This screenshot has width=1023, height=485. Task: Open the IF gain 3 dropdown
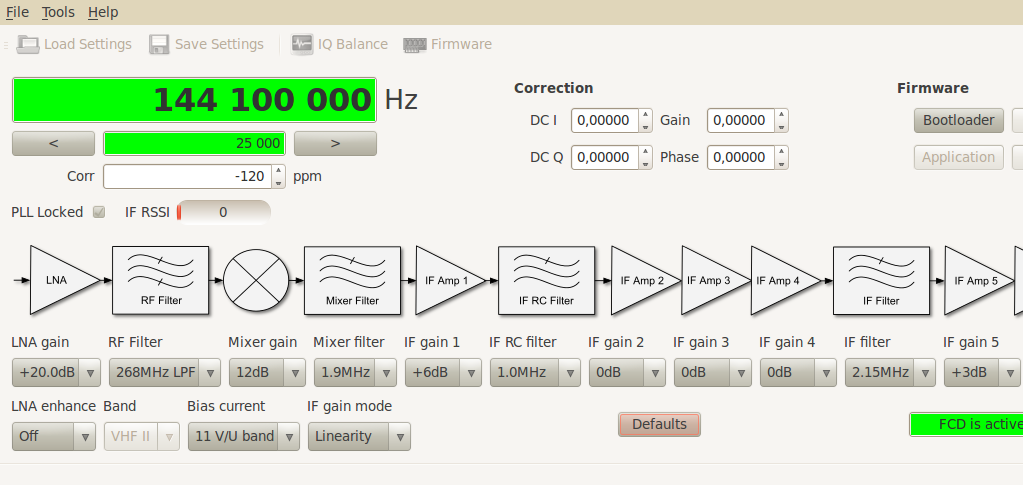pyautogui.click(x=712, y=373)
